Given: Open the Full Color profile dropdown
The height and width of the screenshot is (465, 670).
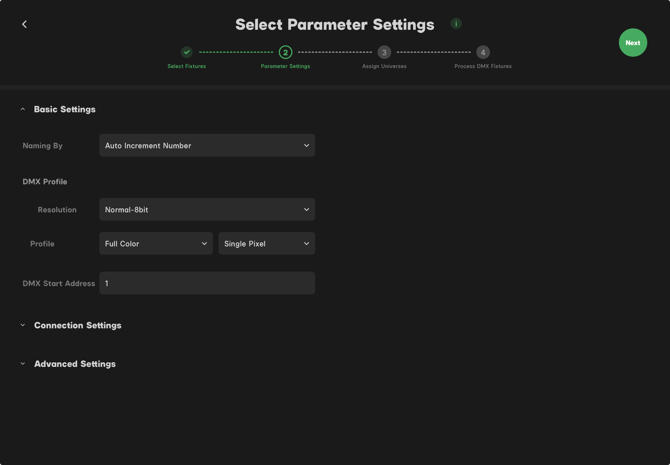Looking at the screenshot, I should click(156, 243).
